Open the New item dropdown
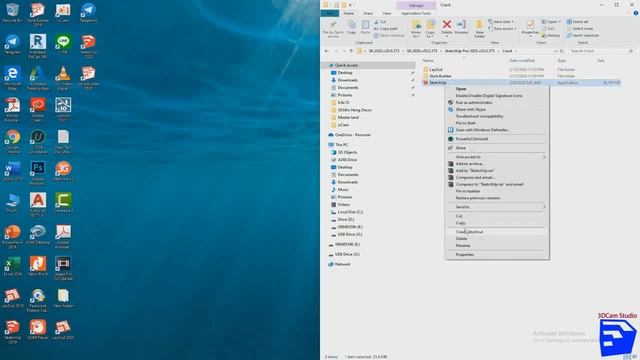Image resolution: width=640 pixels, height=360 pixels. 501,22
